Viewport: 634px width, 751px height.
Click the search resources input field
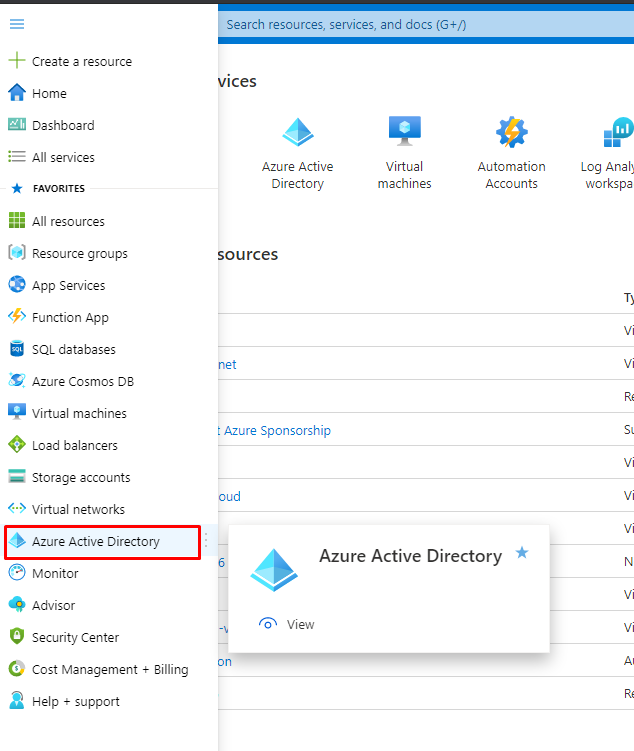click(420, 24)
